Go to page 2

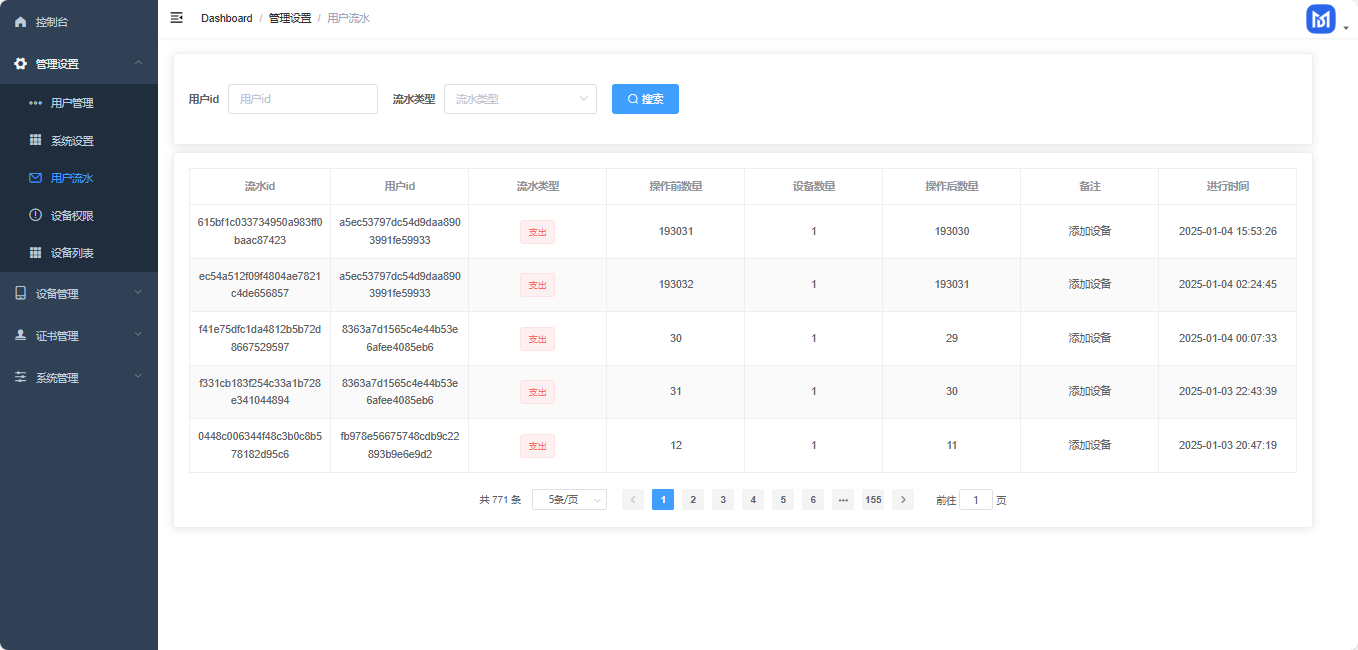693,500
